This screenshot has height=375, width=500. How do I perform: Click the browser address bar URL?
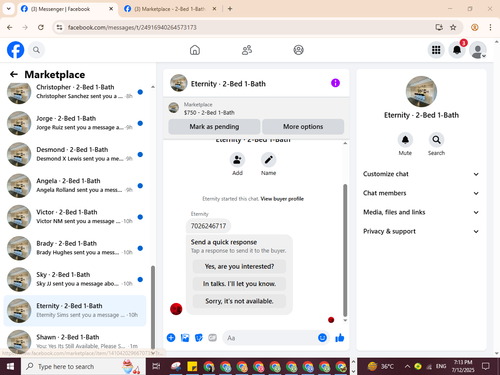tap(132, 27)
